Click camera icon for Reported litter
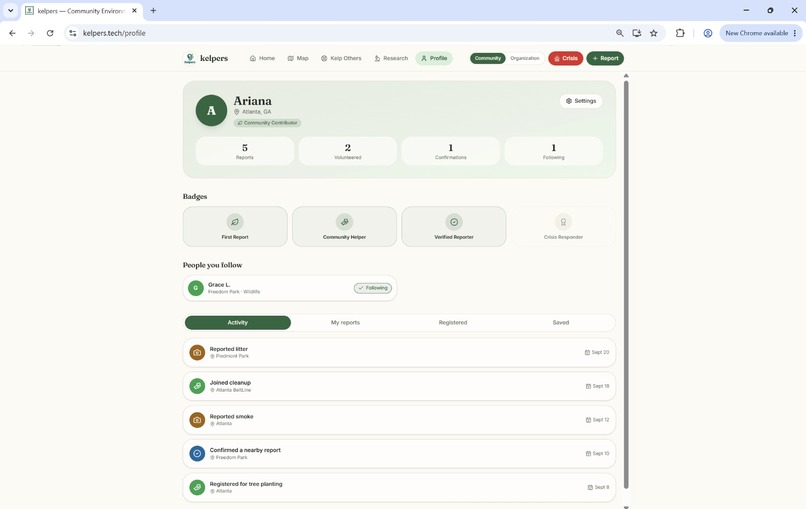The height and width of the screenshot is (509, 806). tap(197, 352)
